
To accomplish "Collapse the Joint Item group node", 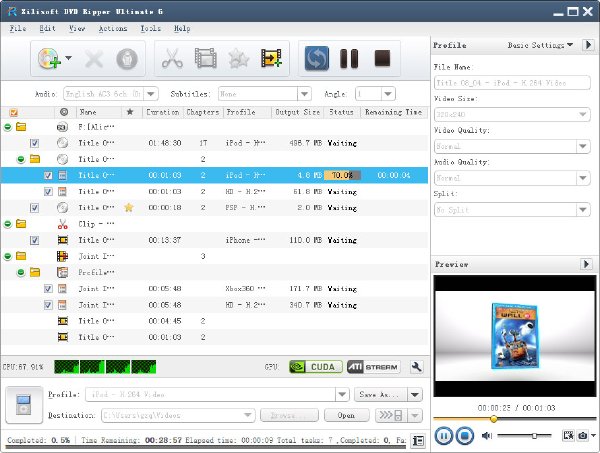I will 7,256.
